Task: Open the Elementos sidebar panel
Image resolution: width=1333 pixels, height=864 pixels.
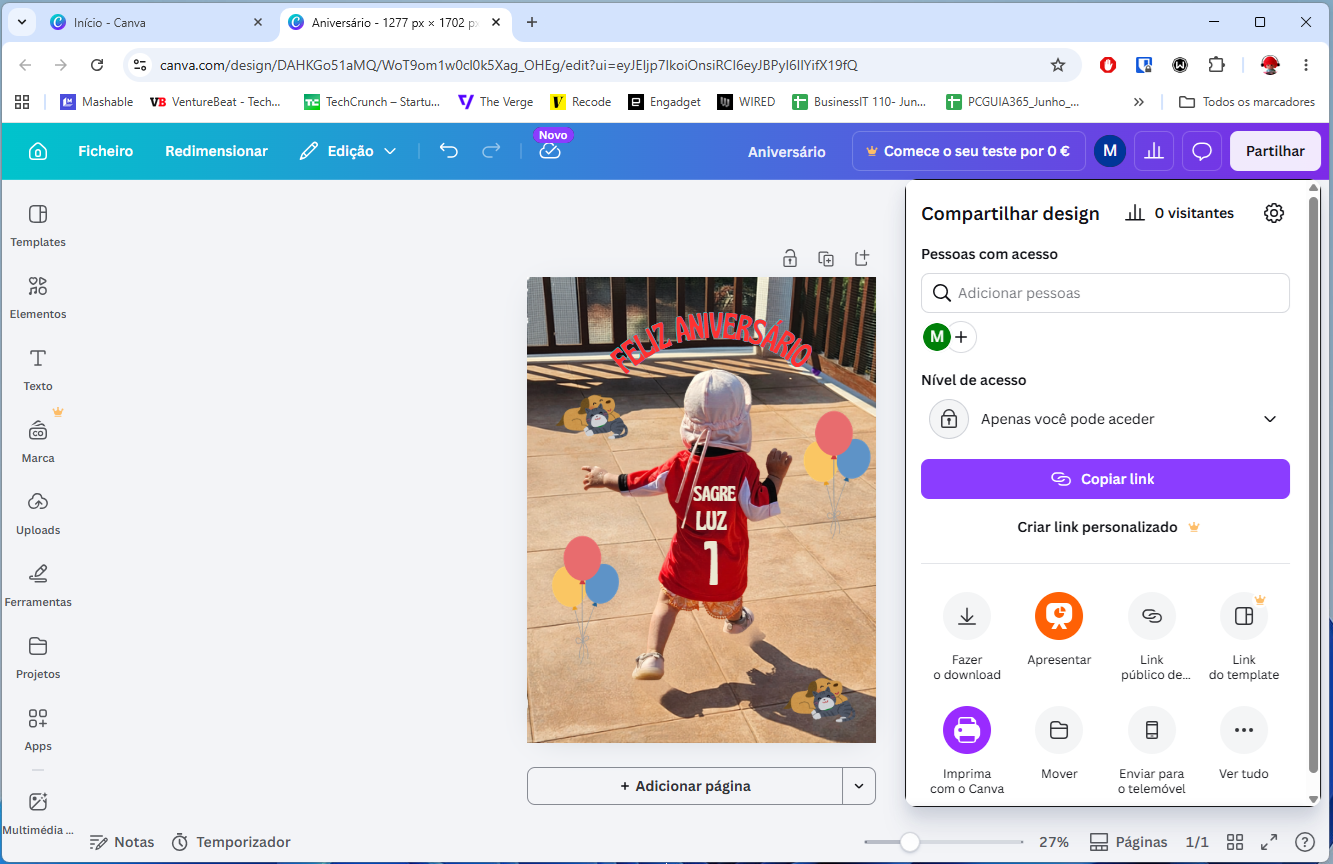Action: tap(38, 298)
